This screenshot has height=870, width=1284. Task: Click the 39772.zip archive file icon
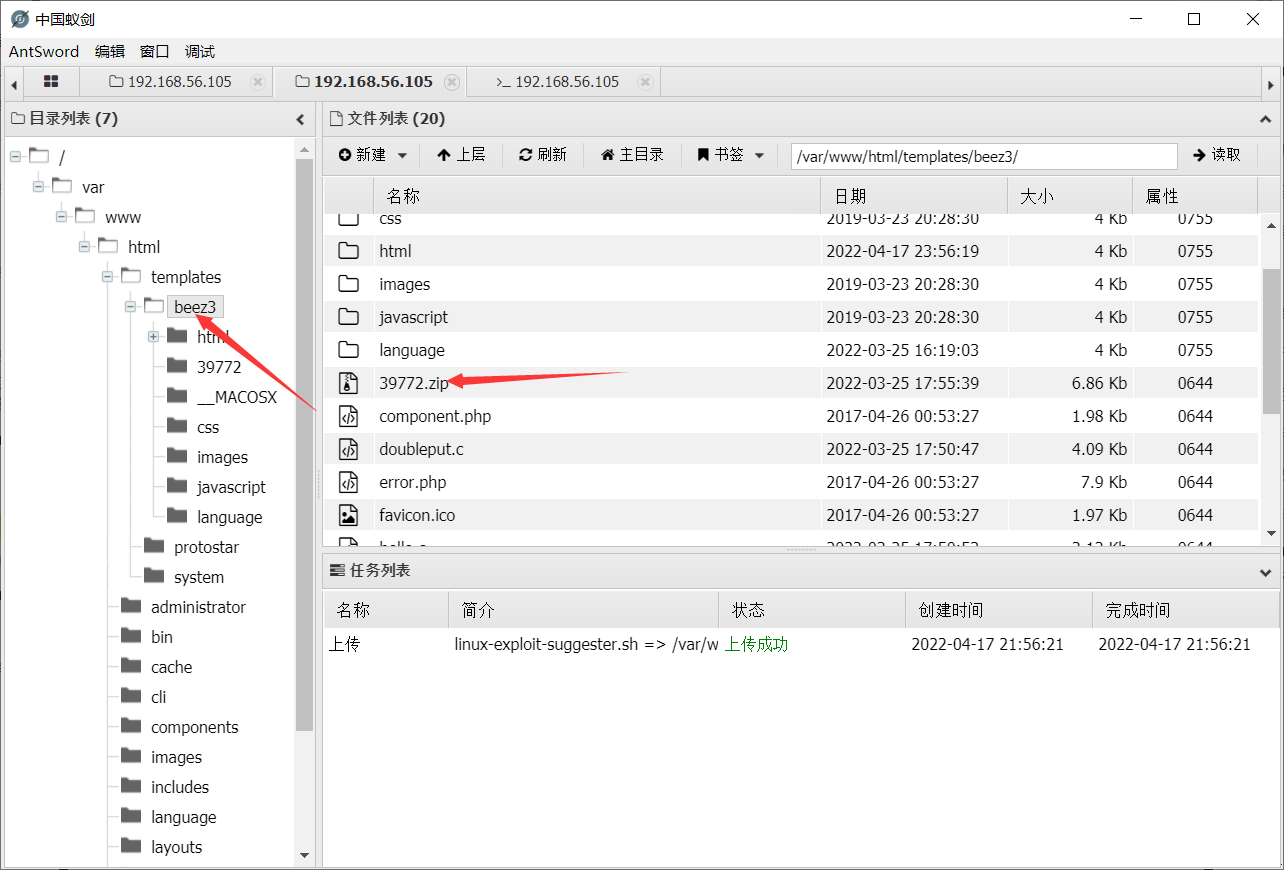click(x=348, y=383)
